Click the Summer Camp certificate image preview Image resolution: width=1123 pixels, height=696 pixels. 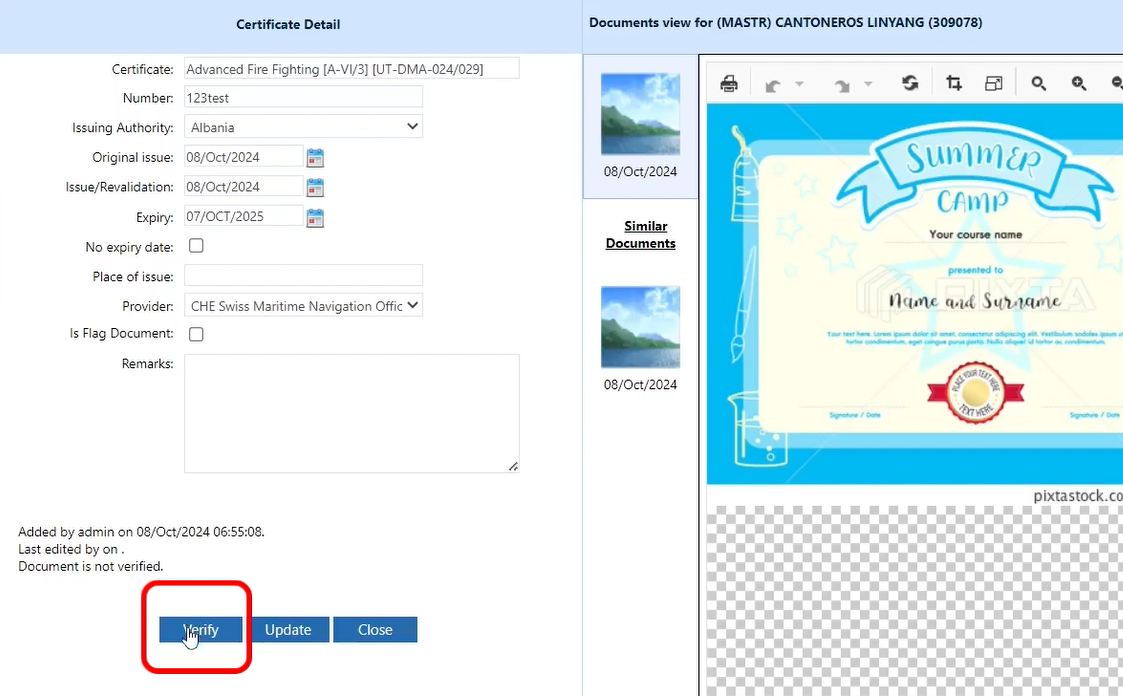pyautogui.click(x=915, y=294)
